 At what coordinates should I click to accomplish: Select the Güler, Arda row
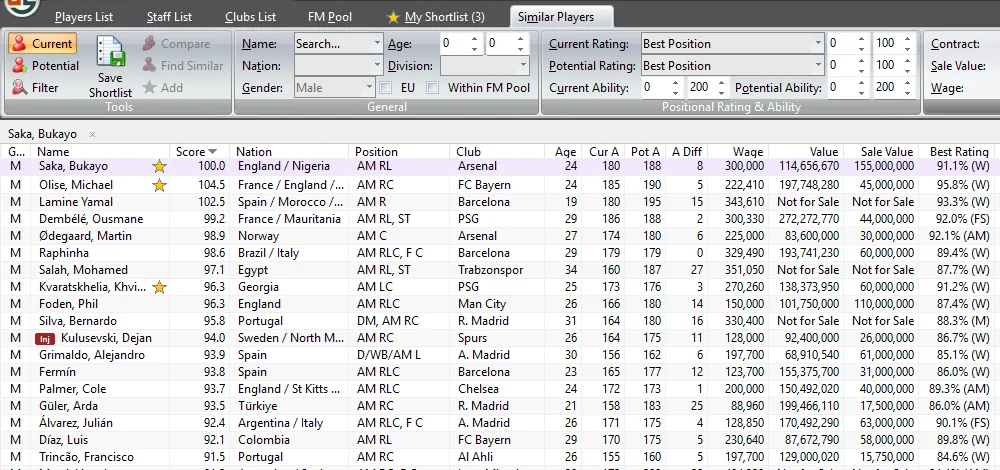coord(497,406)
